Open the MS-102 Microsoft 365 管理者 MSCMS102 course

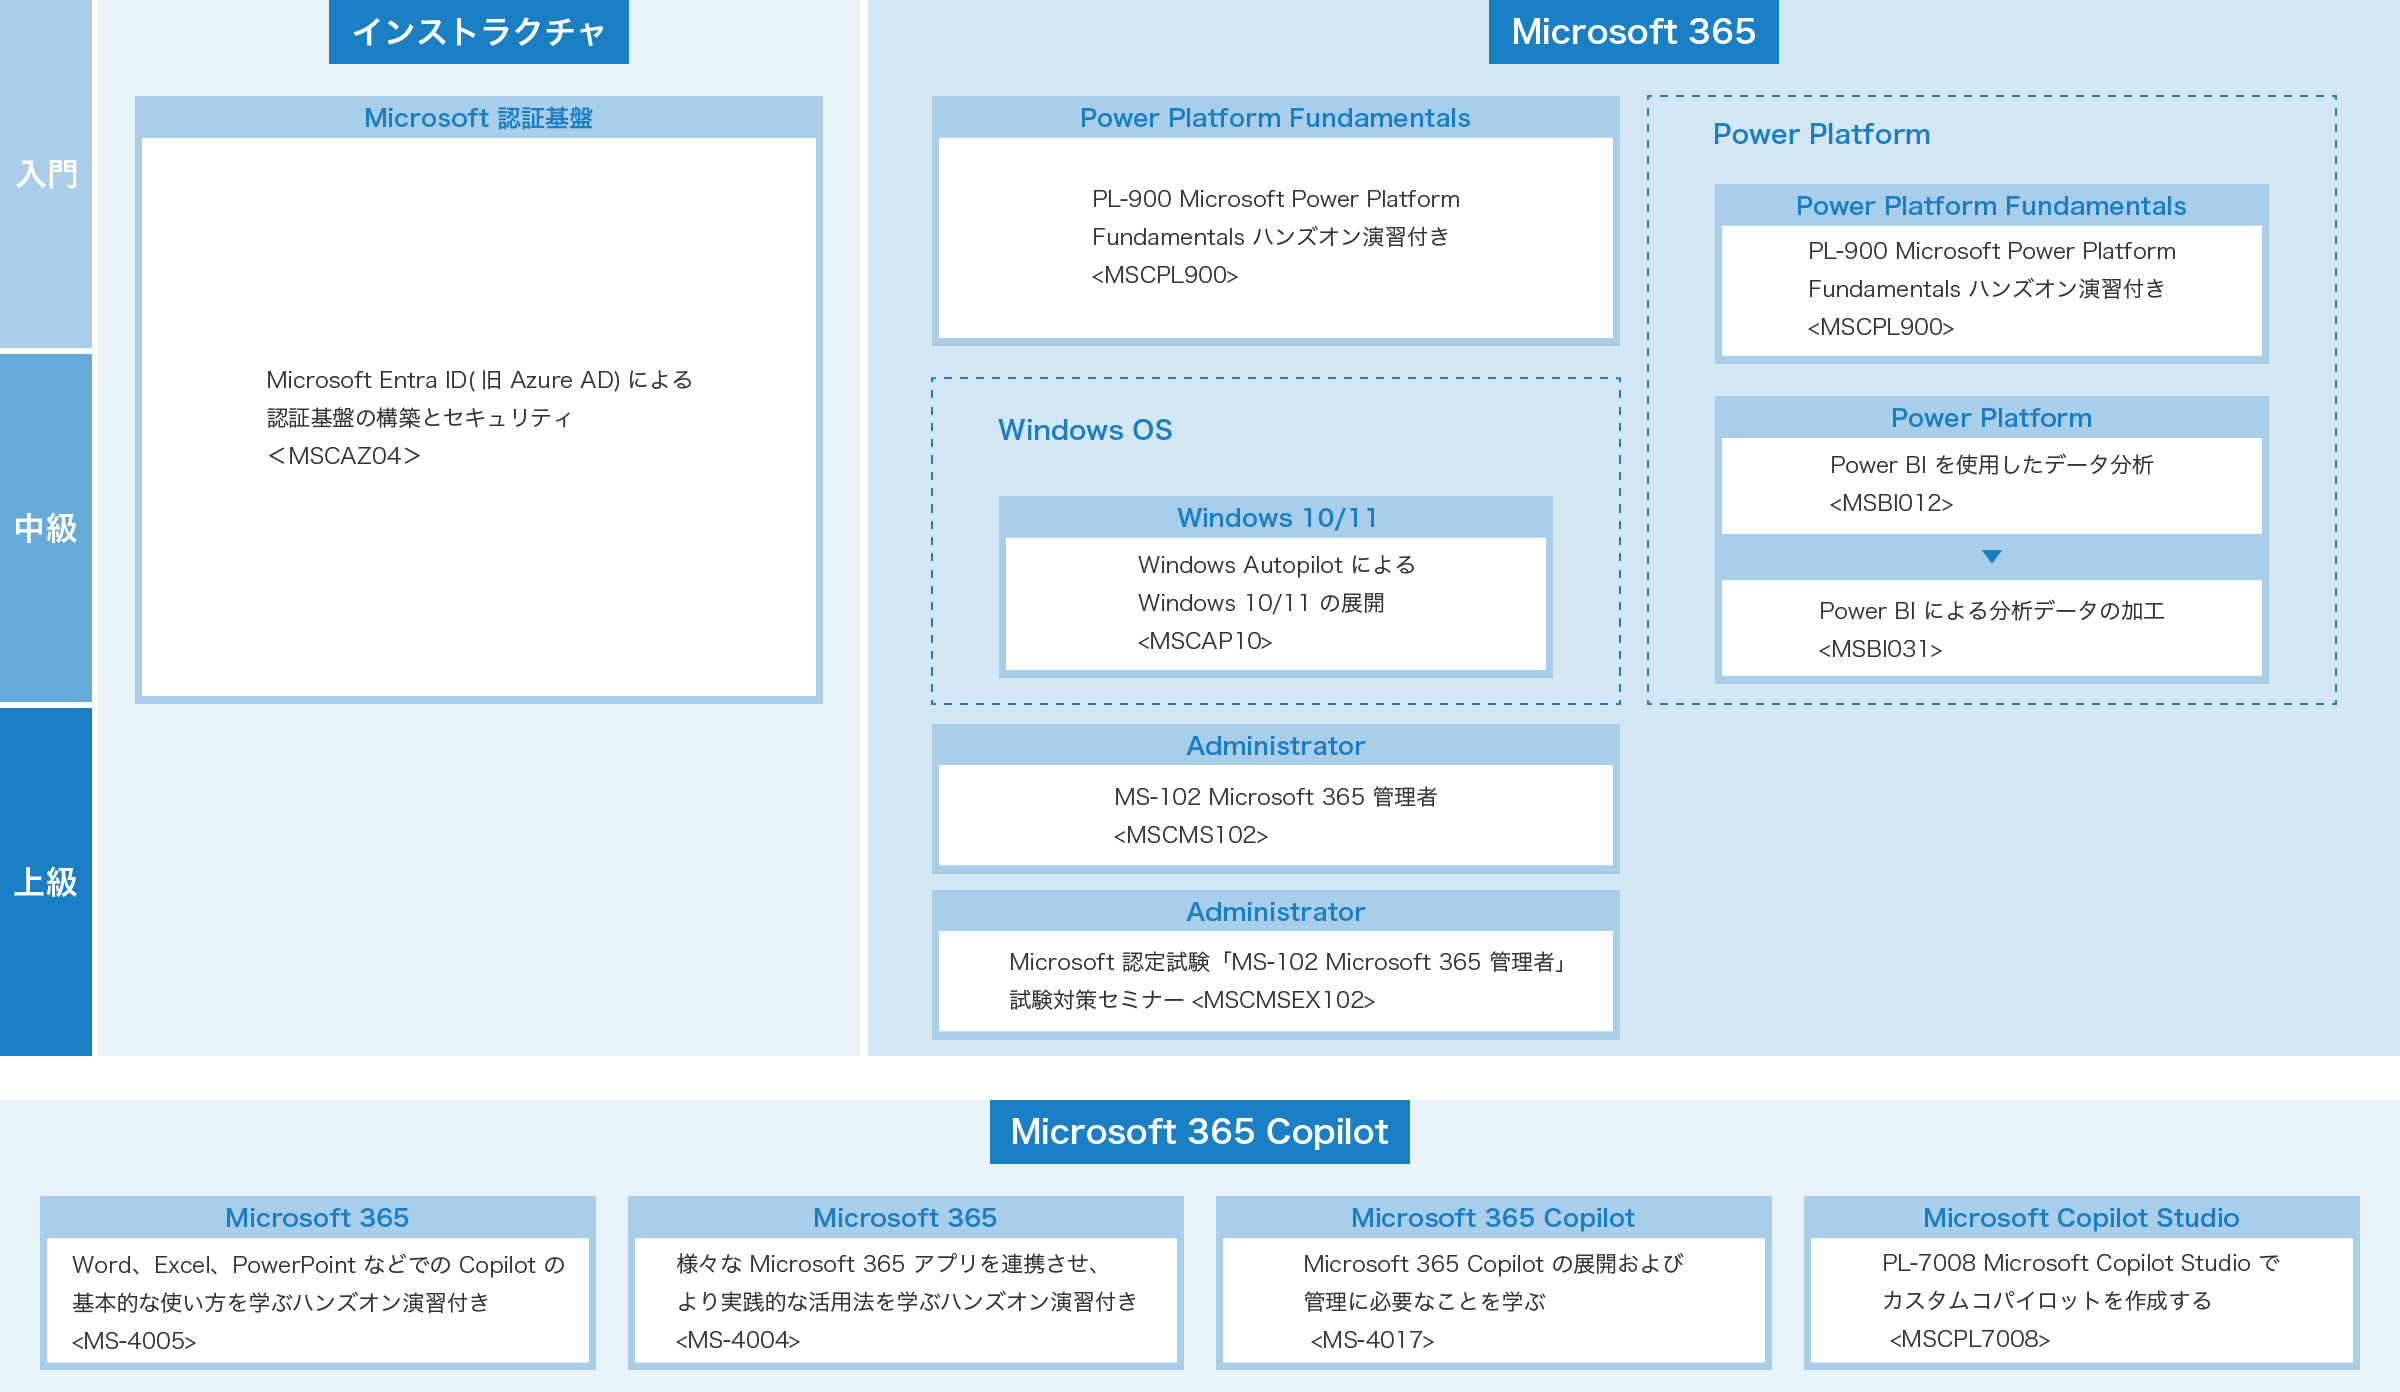tap(1276, 816)
